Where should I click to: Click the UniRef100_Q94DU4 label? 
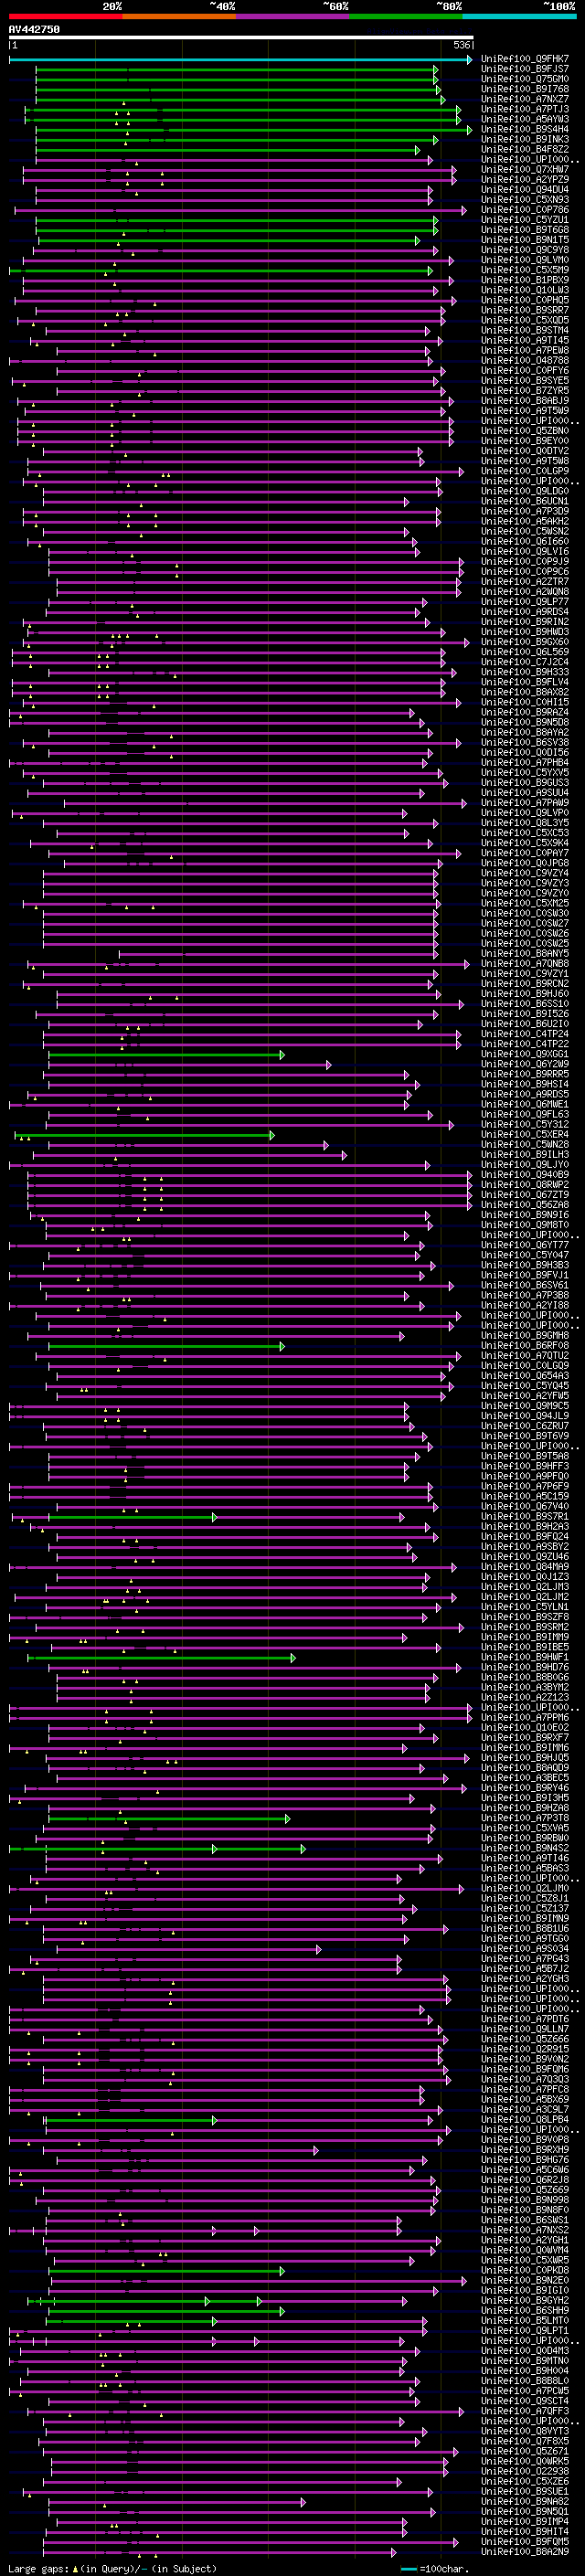pyautogui.click(x=525, y=190)
